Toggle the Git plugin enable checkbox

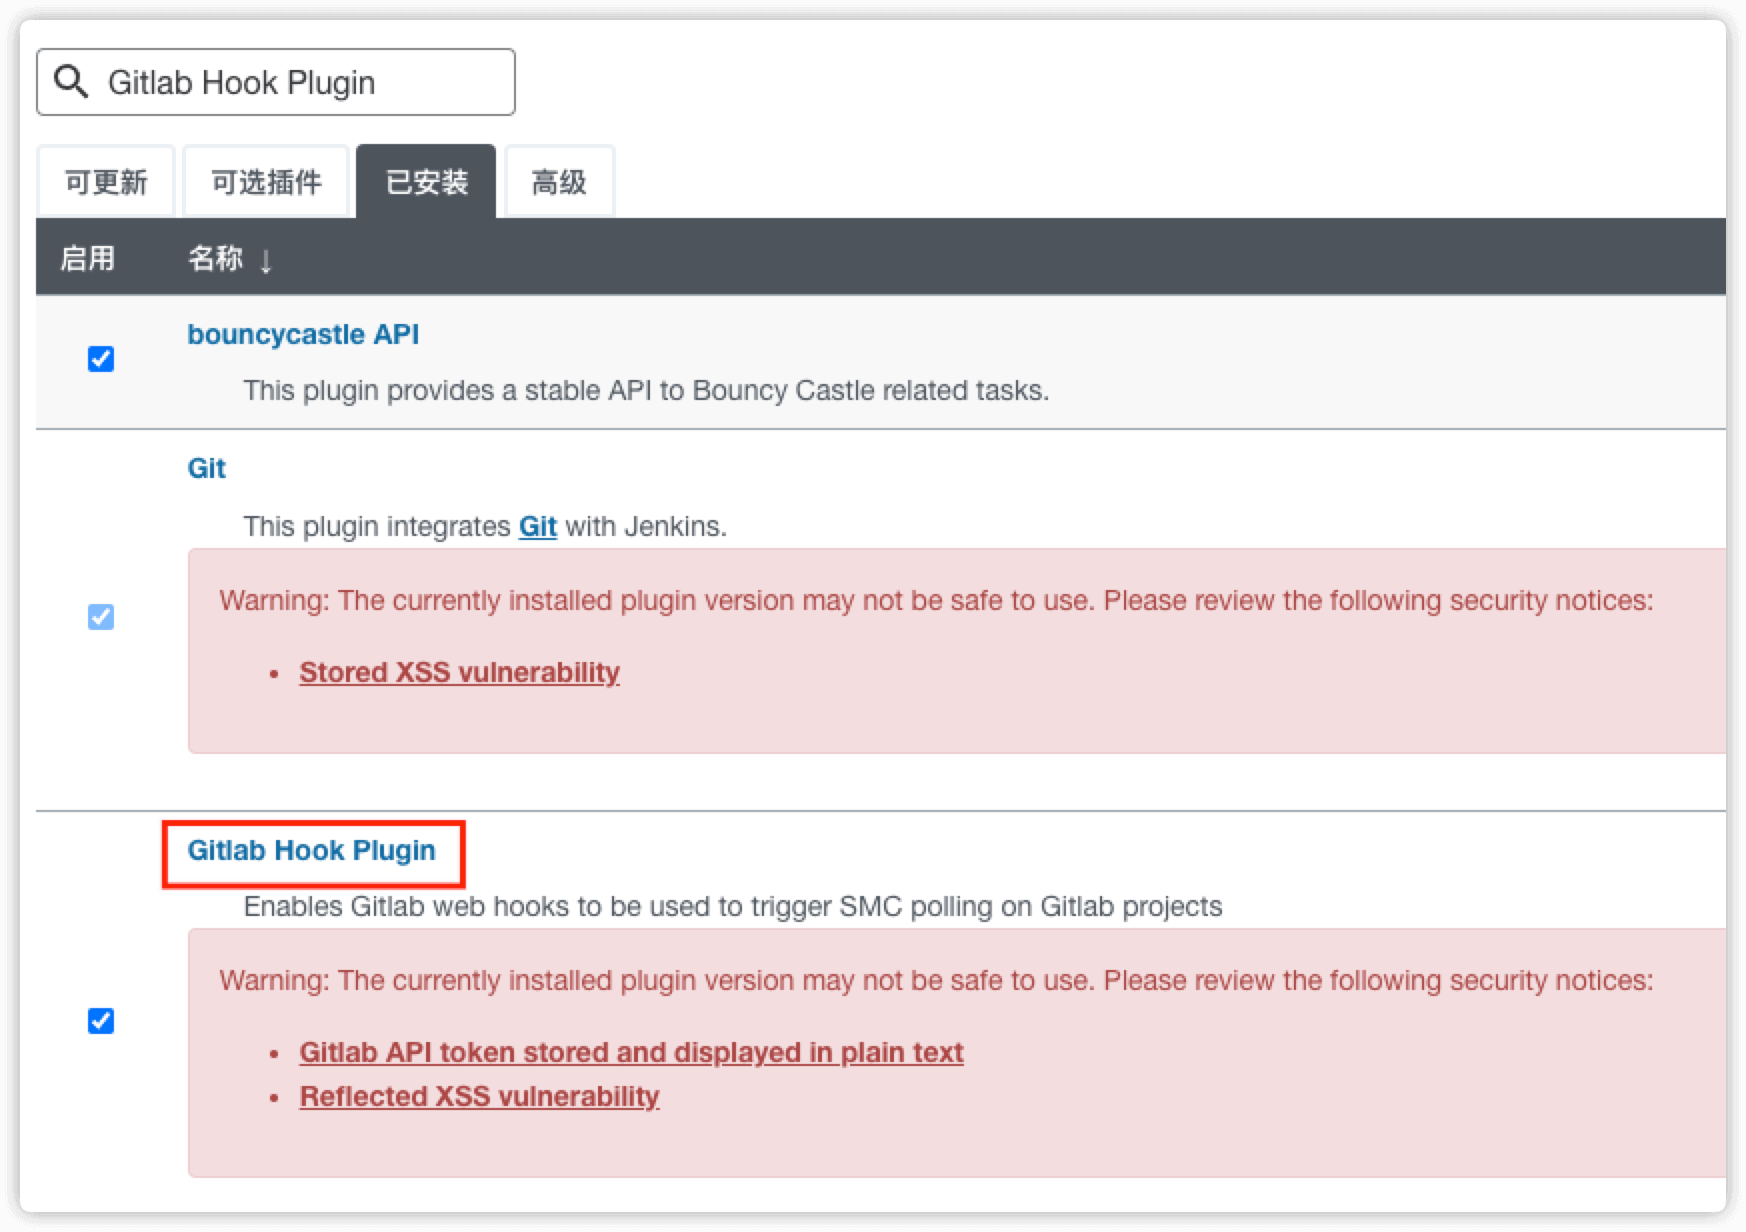[101, 617]
